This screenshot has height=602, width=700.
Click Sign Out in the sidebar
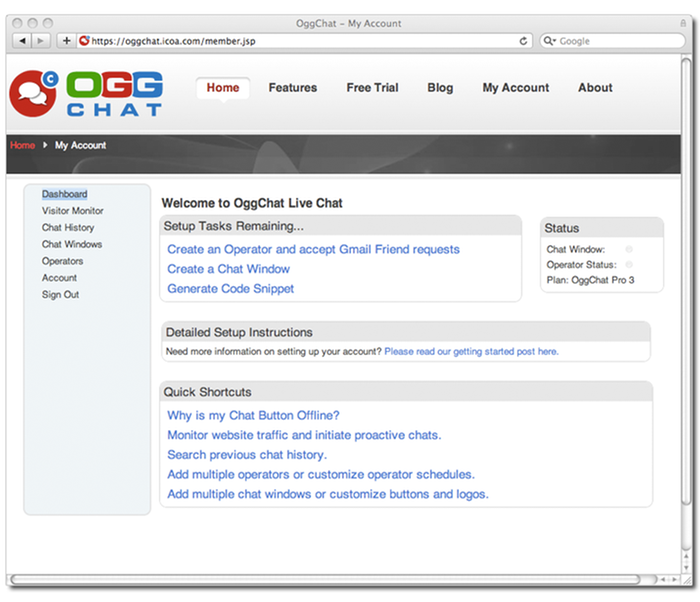pyautogui.click(x=60, y=295)
